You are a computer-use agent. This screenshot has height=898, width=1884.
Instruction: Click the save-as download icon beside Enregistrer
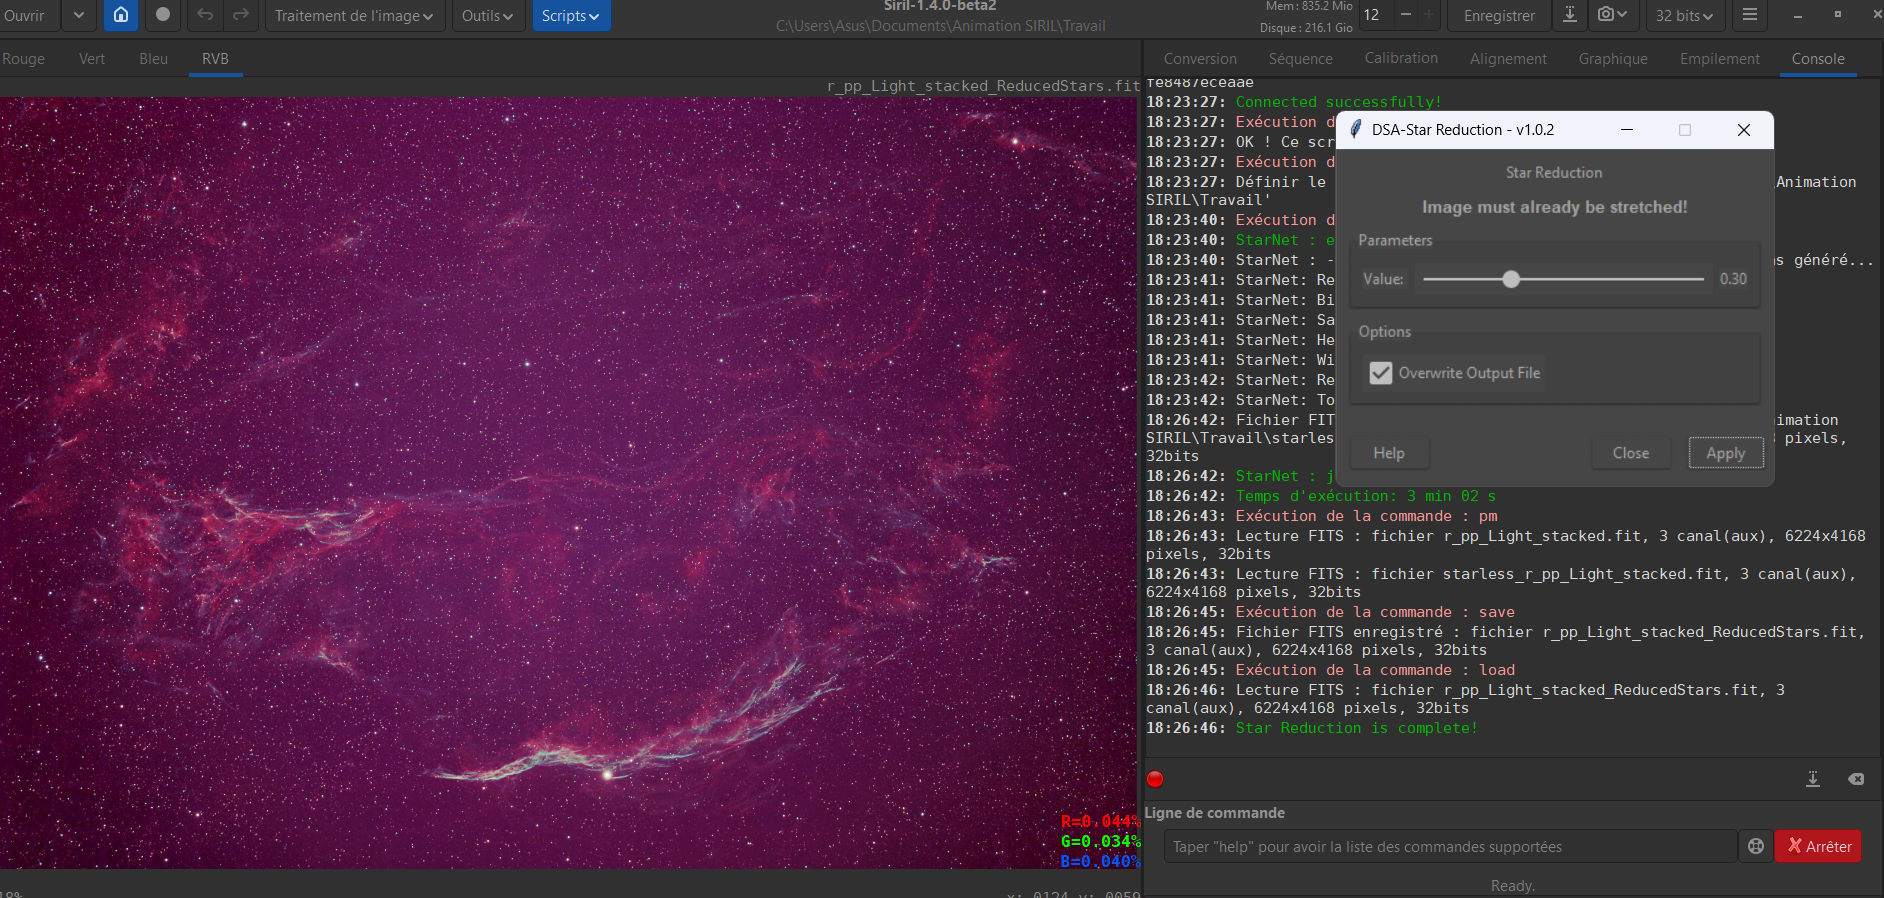coord(1570,15)
